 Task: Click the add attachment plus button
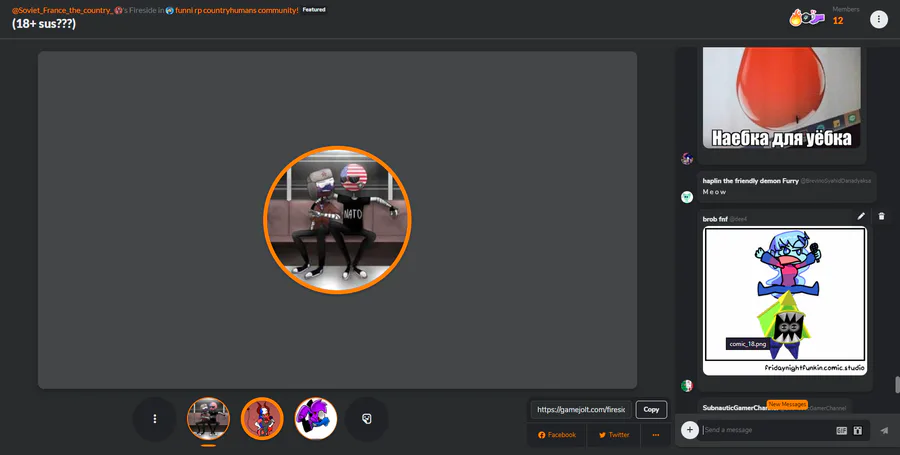pos(689,430)
